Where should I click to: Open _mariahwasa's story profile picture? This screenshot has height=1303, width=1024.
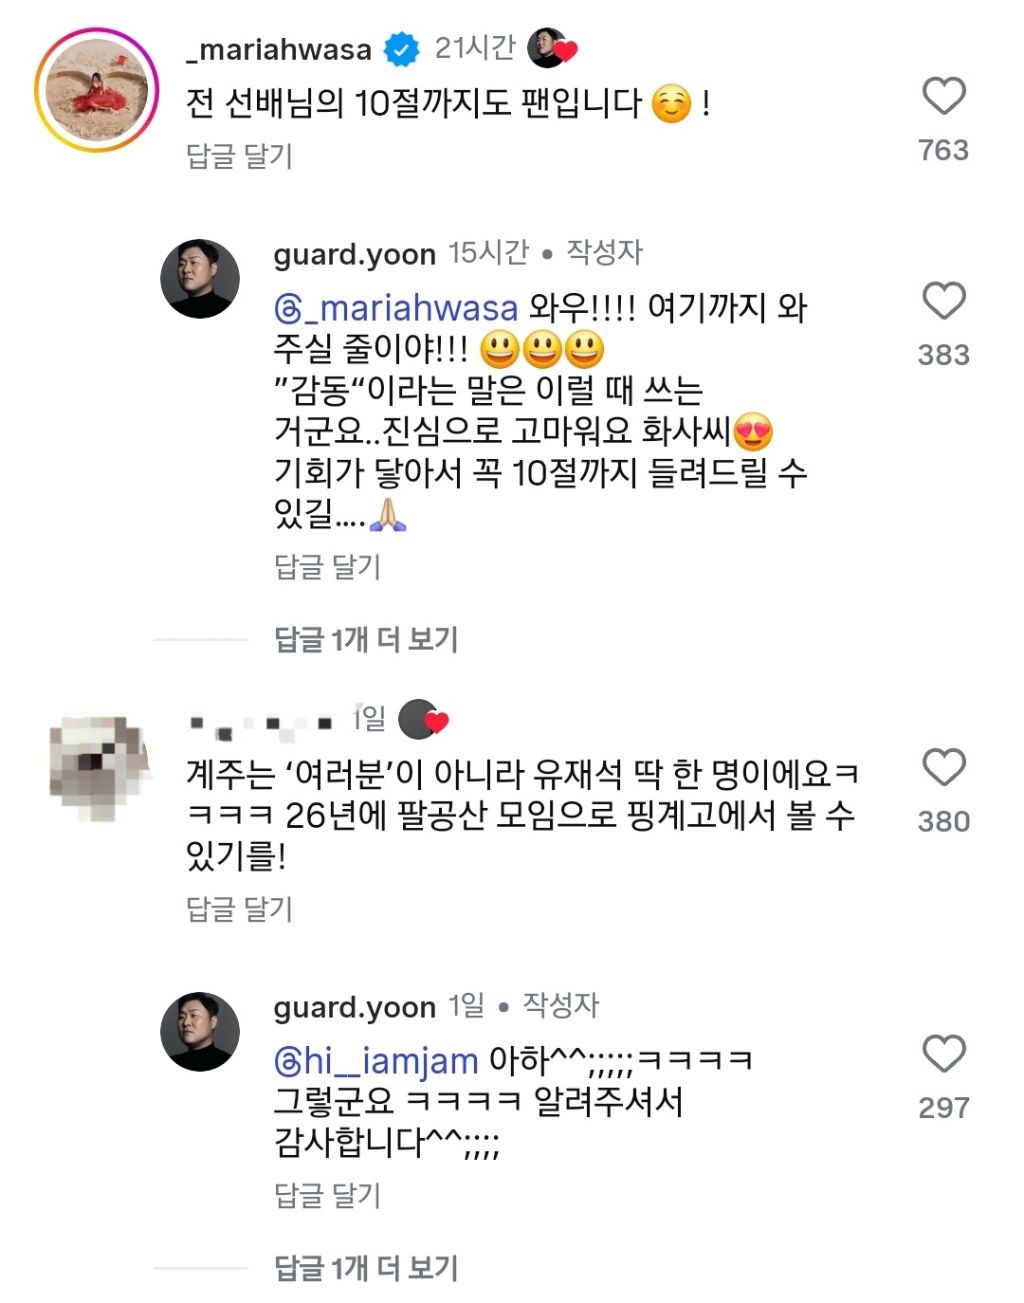point(97,90)
